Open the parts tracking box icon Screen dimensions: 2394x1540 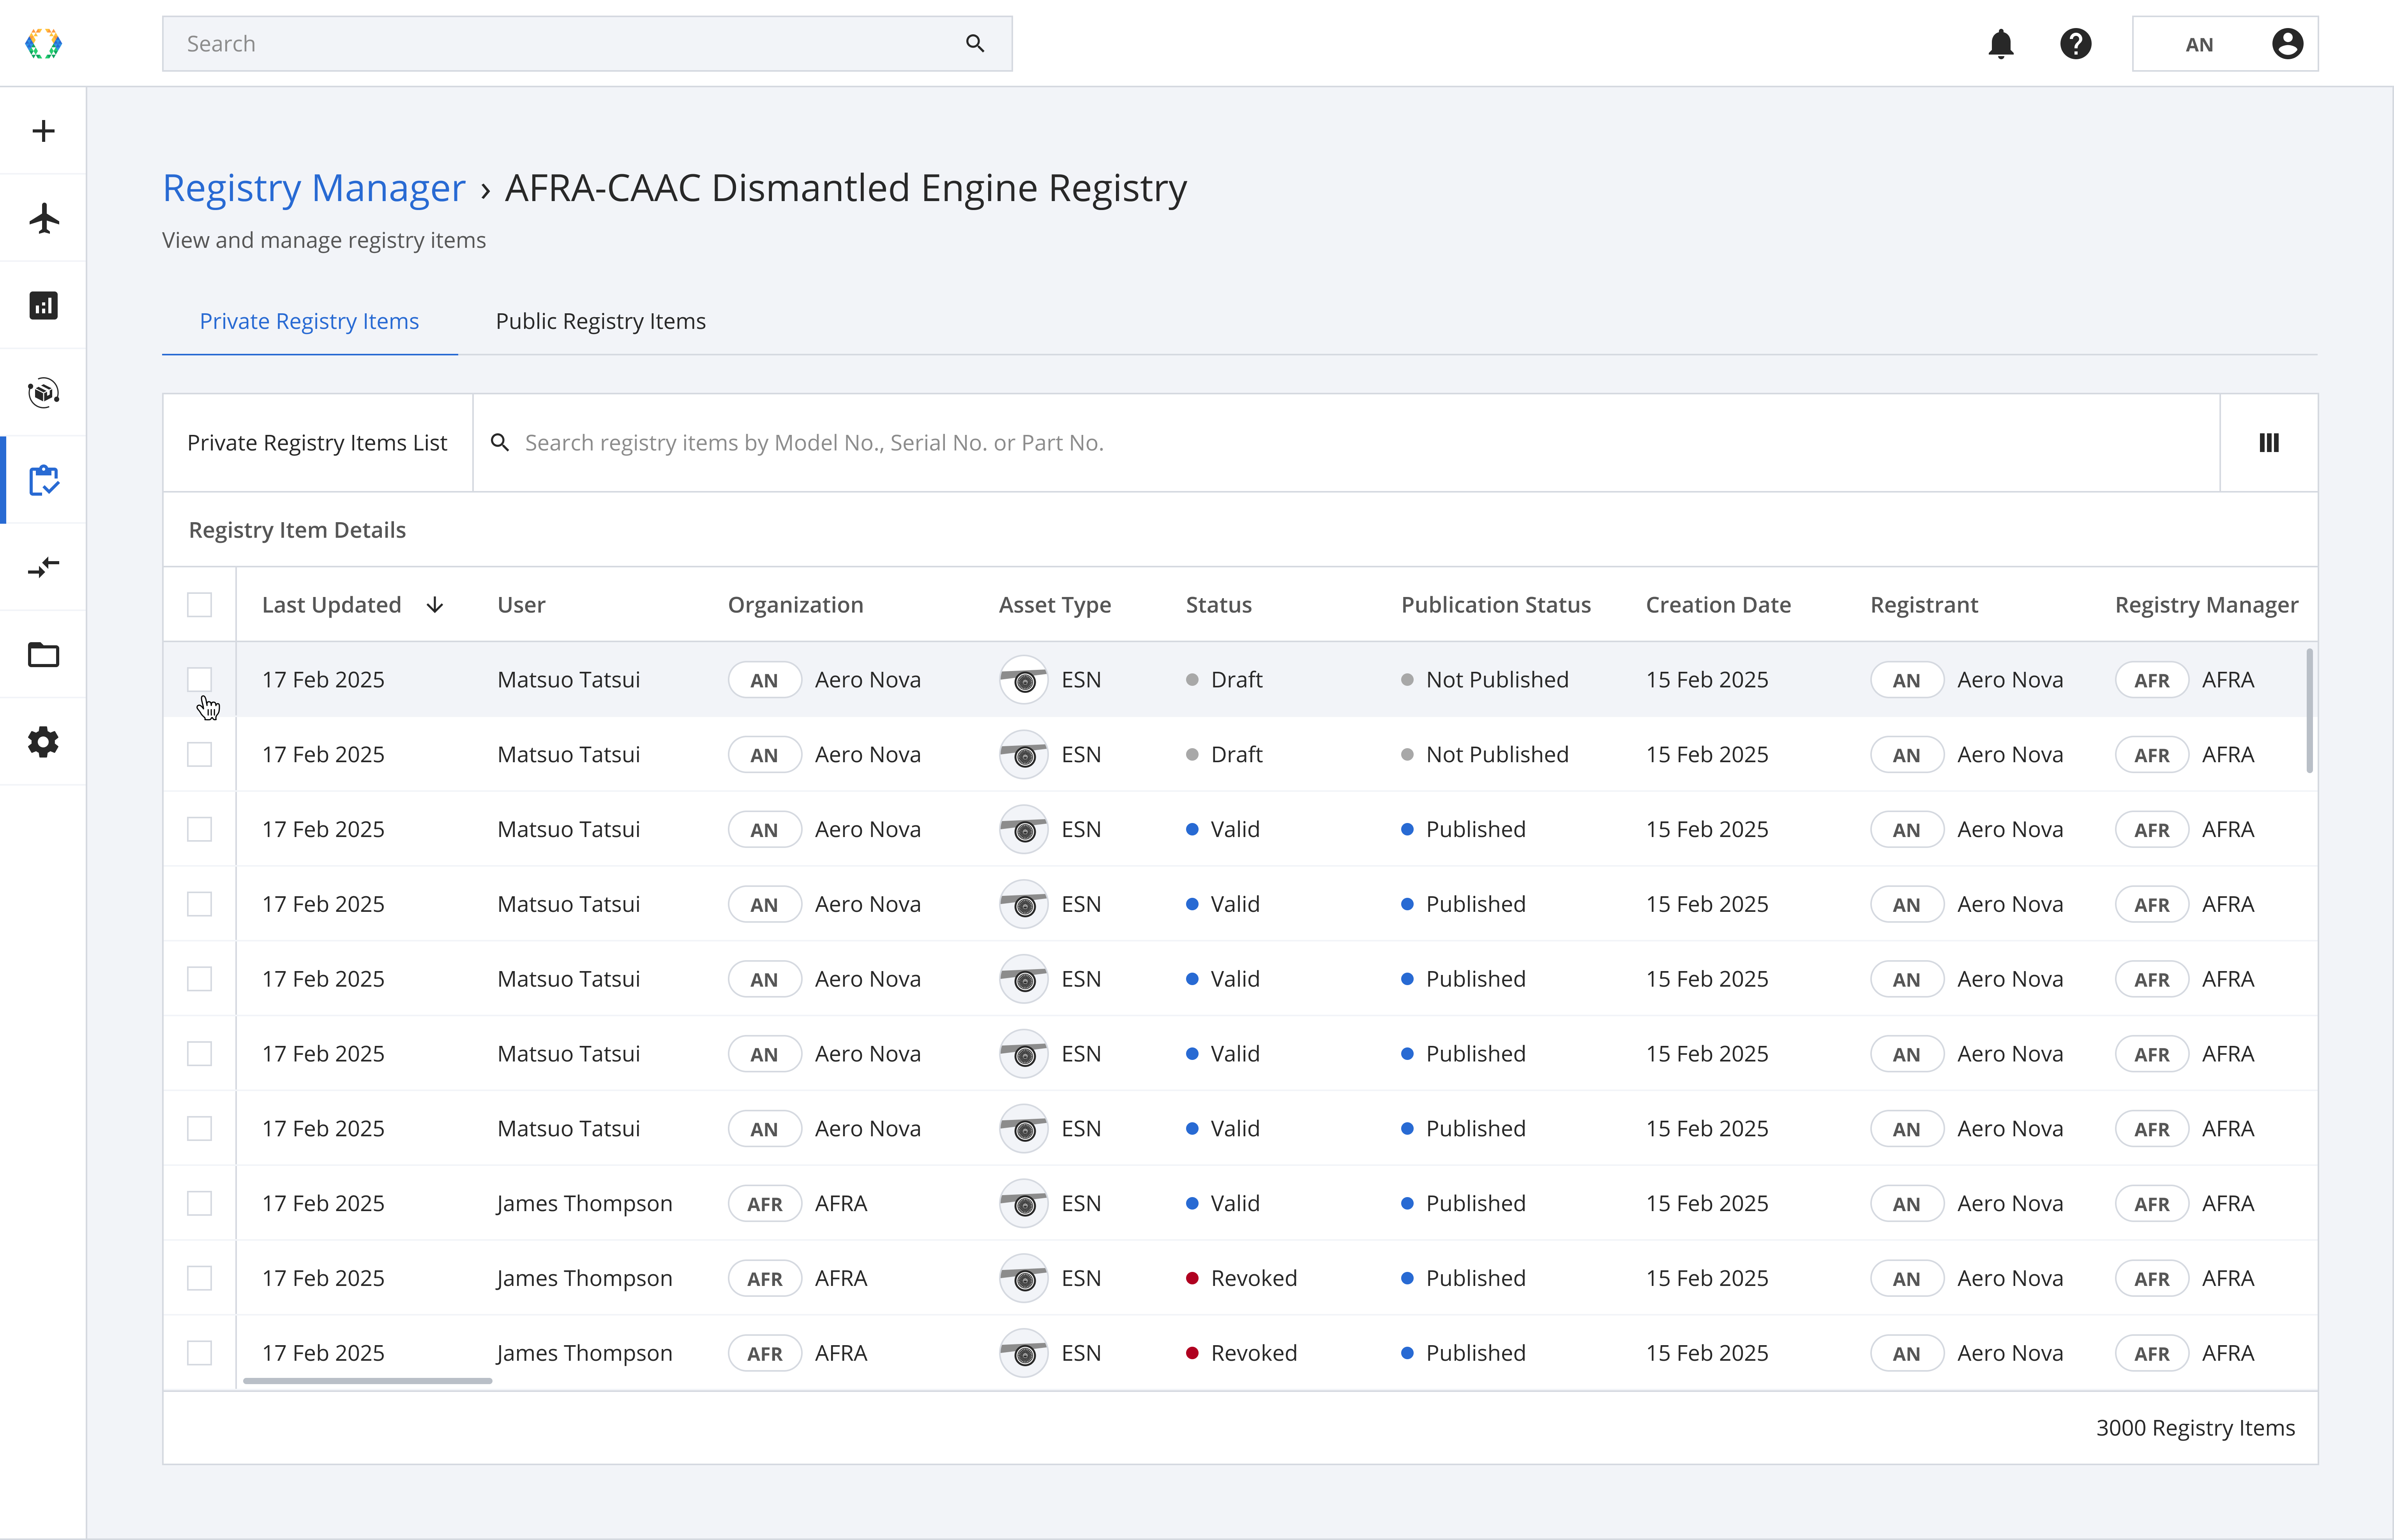point(43,392)
